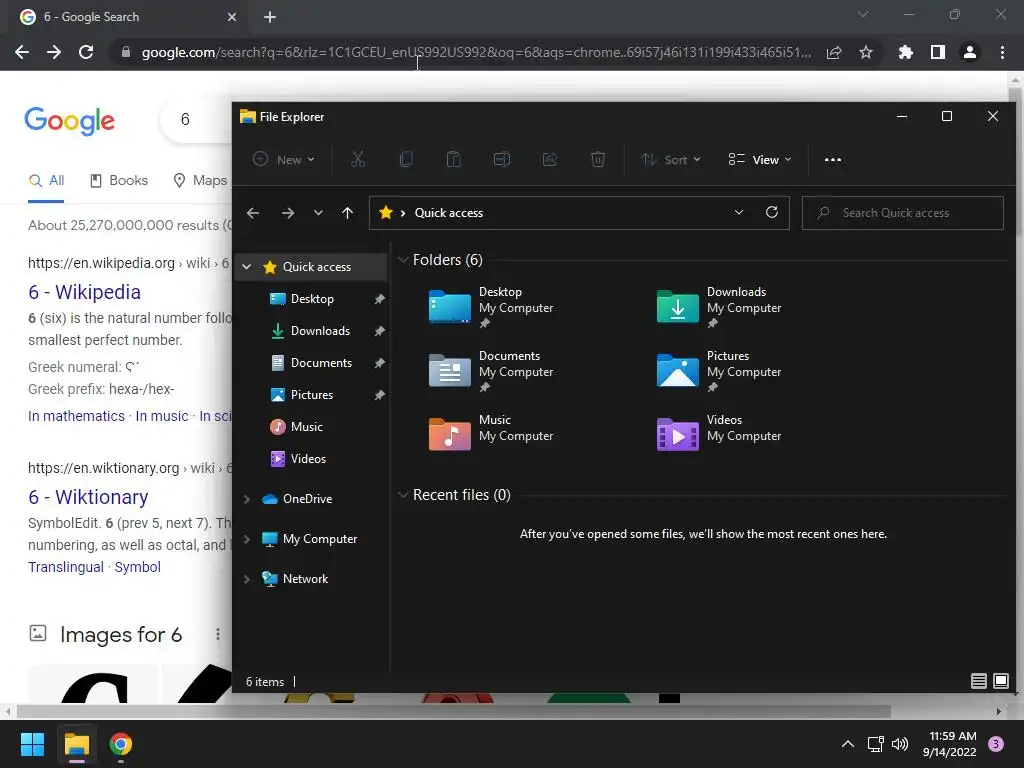Bookmark this page with Chrome star icon
1024x768 pixels.
(x=866, y=52)
